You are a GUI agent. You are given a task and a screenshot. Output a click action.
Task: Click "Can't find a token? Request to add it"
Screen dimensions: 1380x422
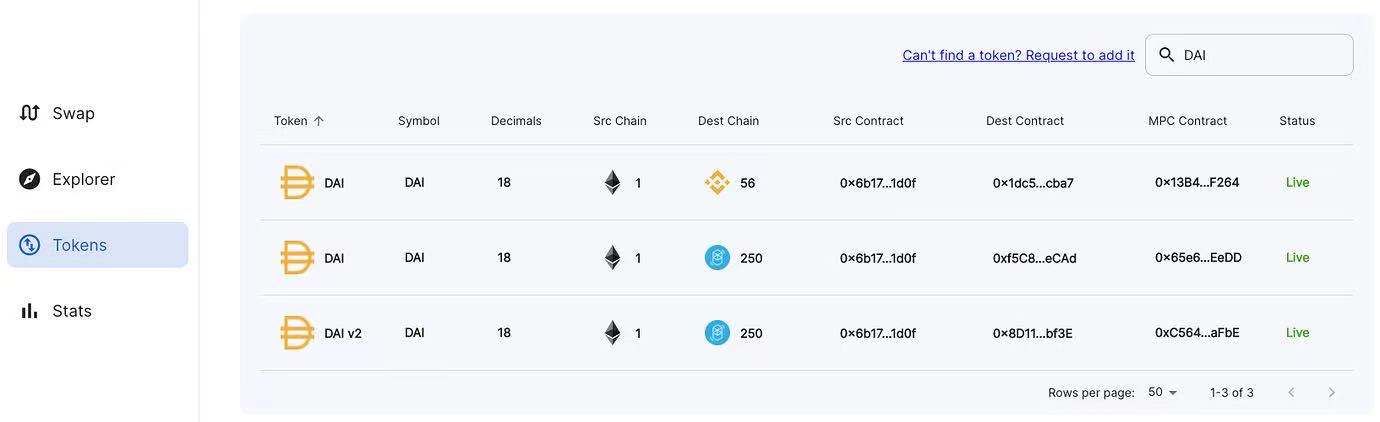point(1018,55)
